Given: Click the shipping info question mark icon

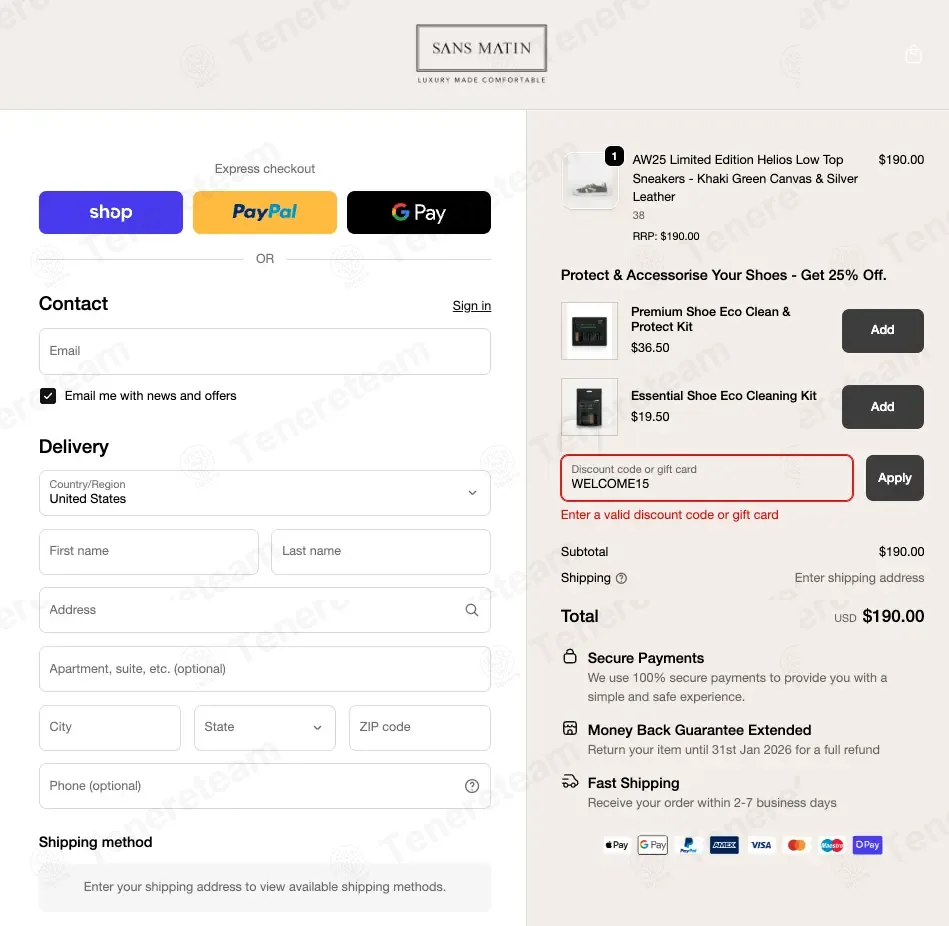Looking at the screenshot, I should [x=621, y=578].
